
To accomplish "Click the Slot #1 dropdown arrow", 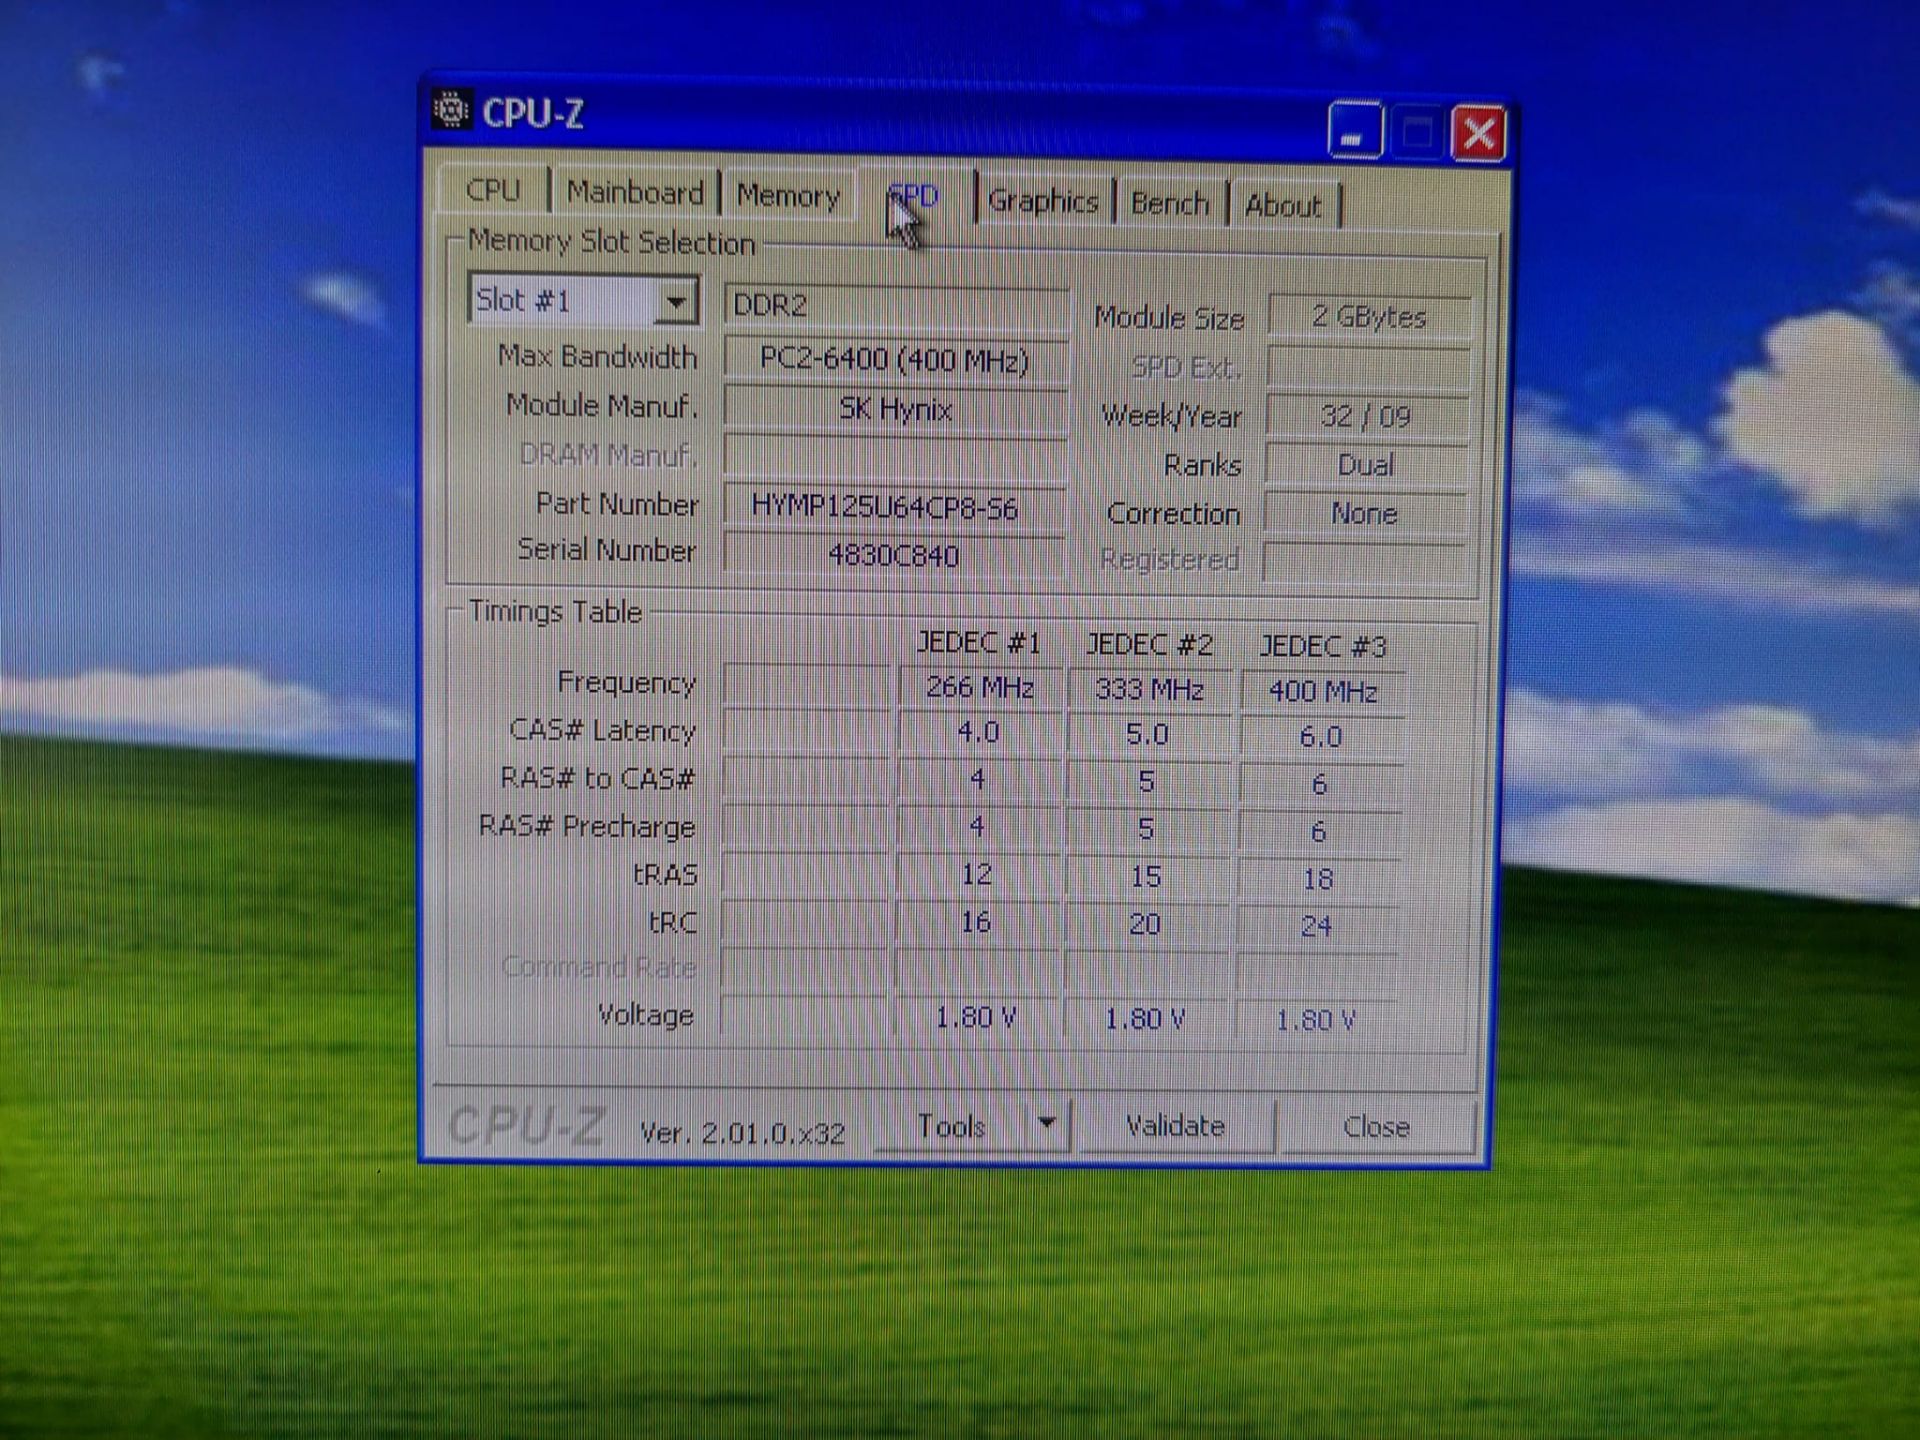I will [676, 301].
